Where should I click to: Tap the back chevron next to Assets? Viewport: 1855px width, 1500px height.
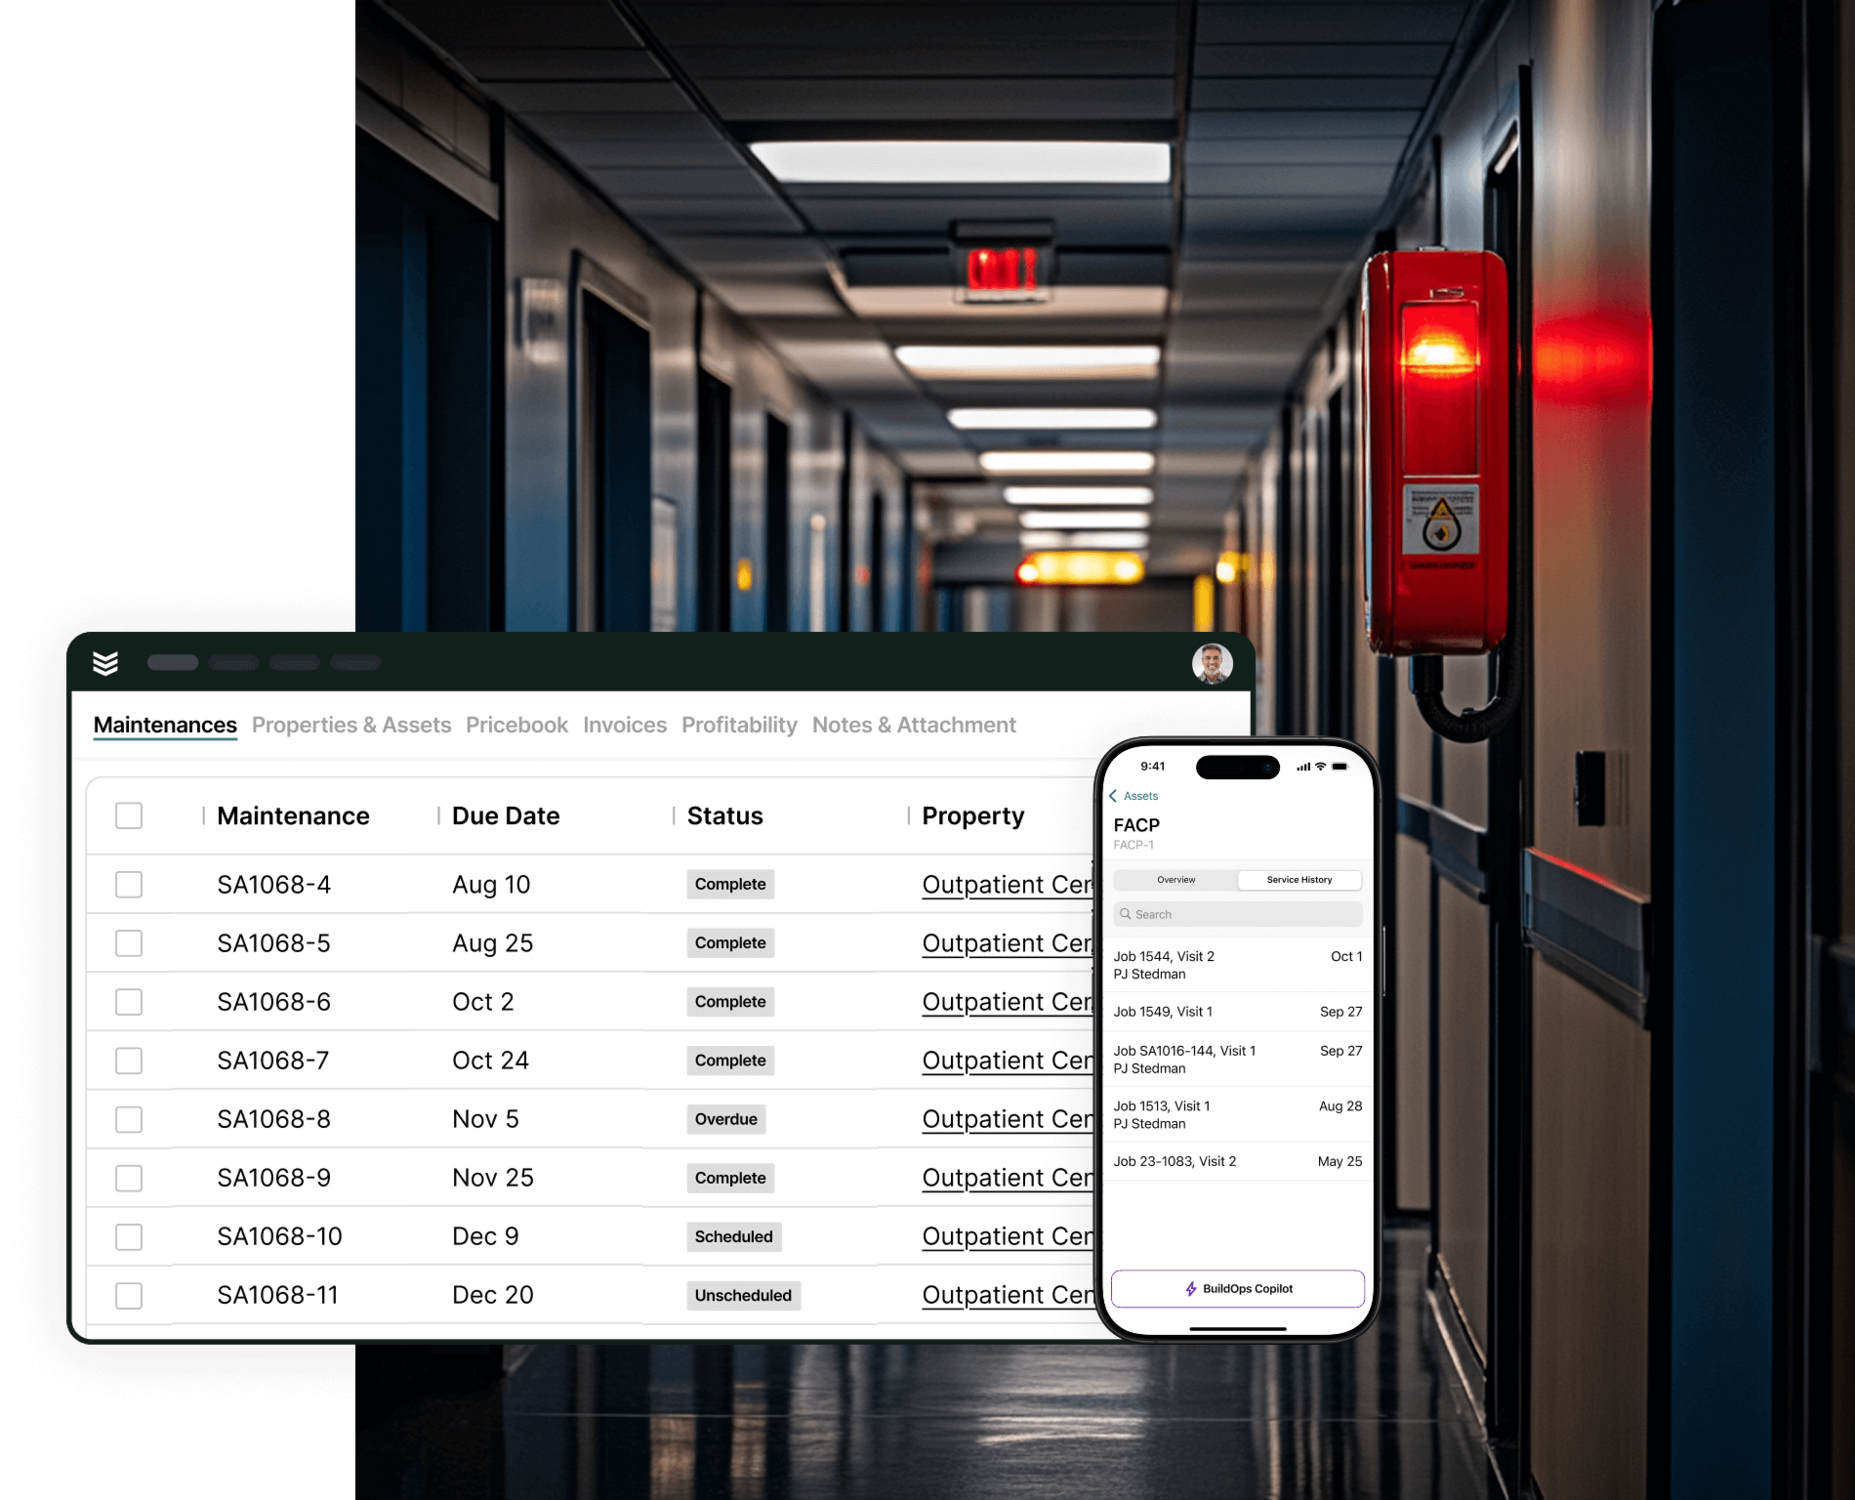[x=1113, y=796]
